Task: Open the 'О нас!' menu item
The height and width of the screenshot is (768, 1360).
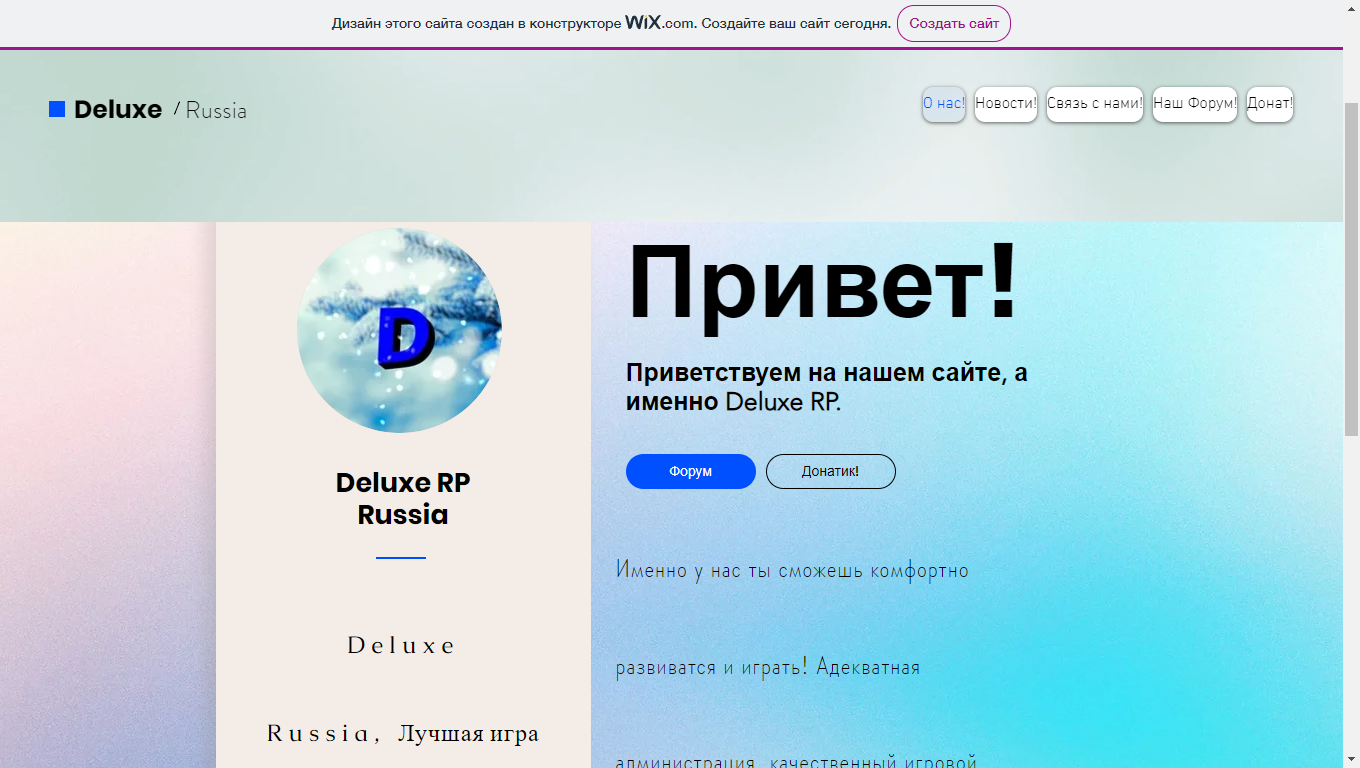Action: [944, 104]
